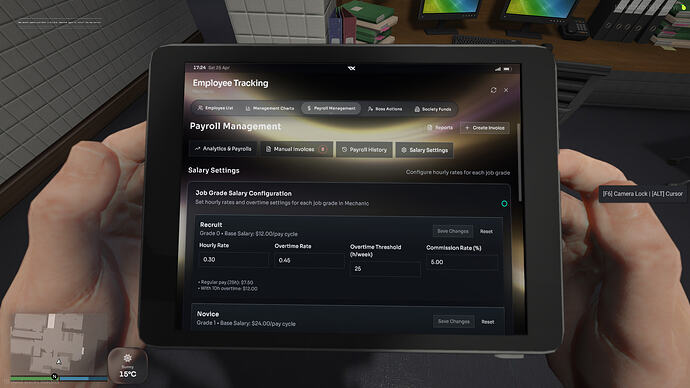Screen dimensions: 690x388
Task: Click the 15°C temperature reading
Action: point(128,374)
